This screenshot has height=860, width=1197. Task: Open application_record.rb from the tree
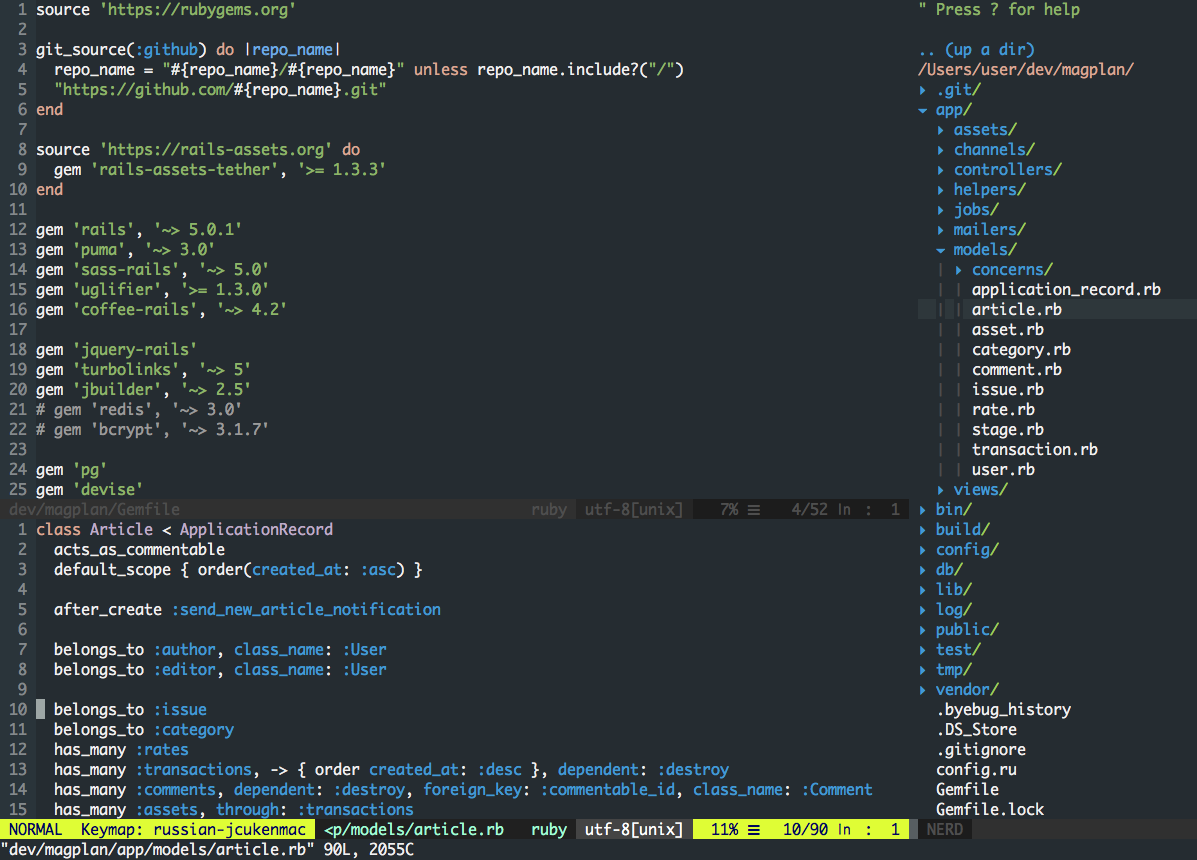1065,290
